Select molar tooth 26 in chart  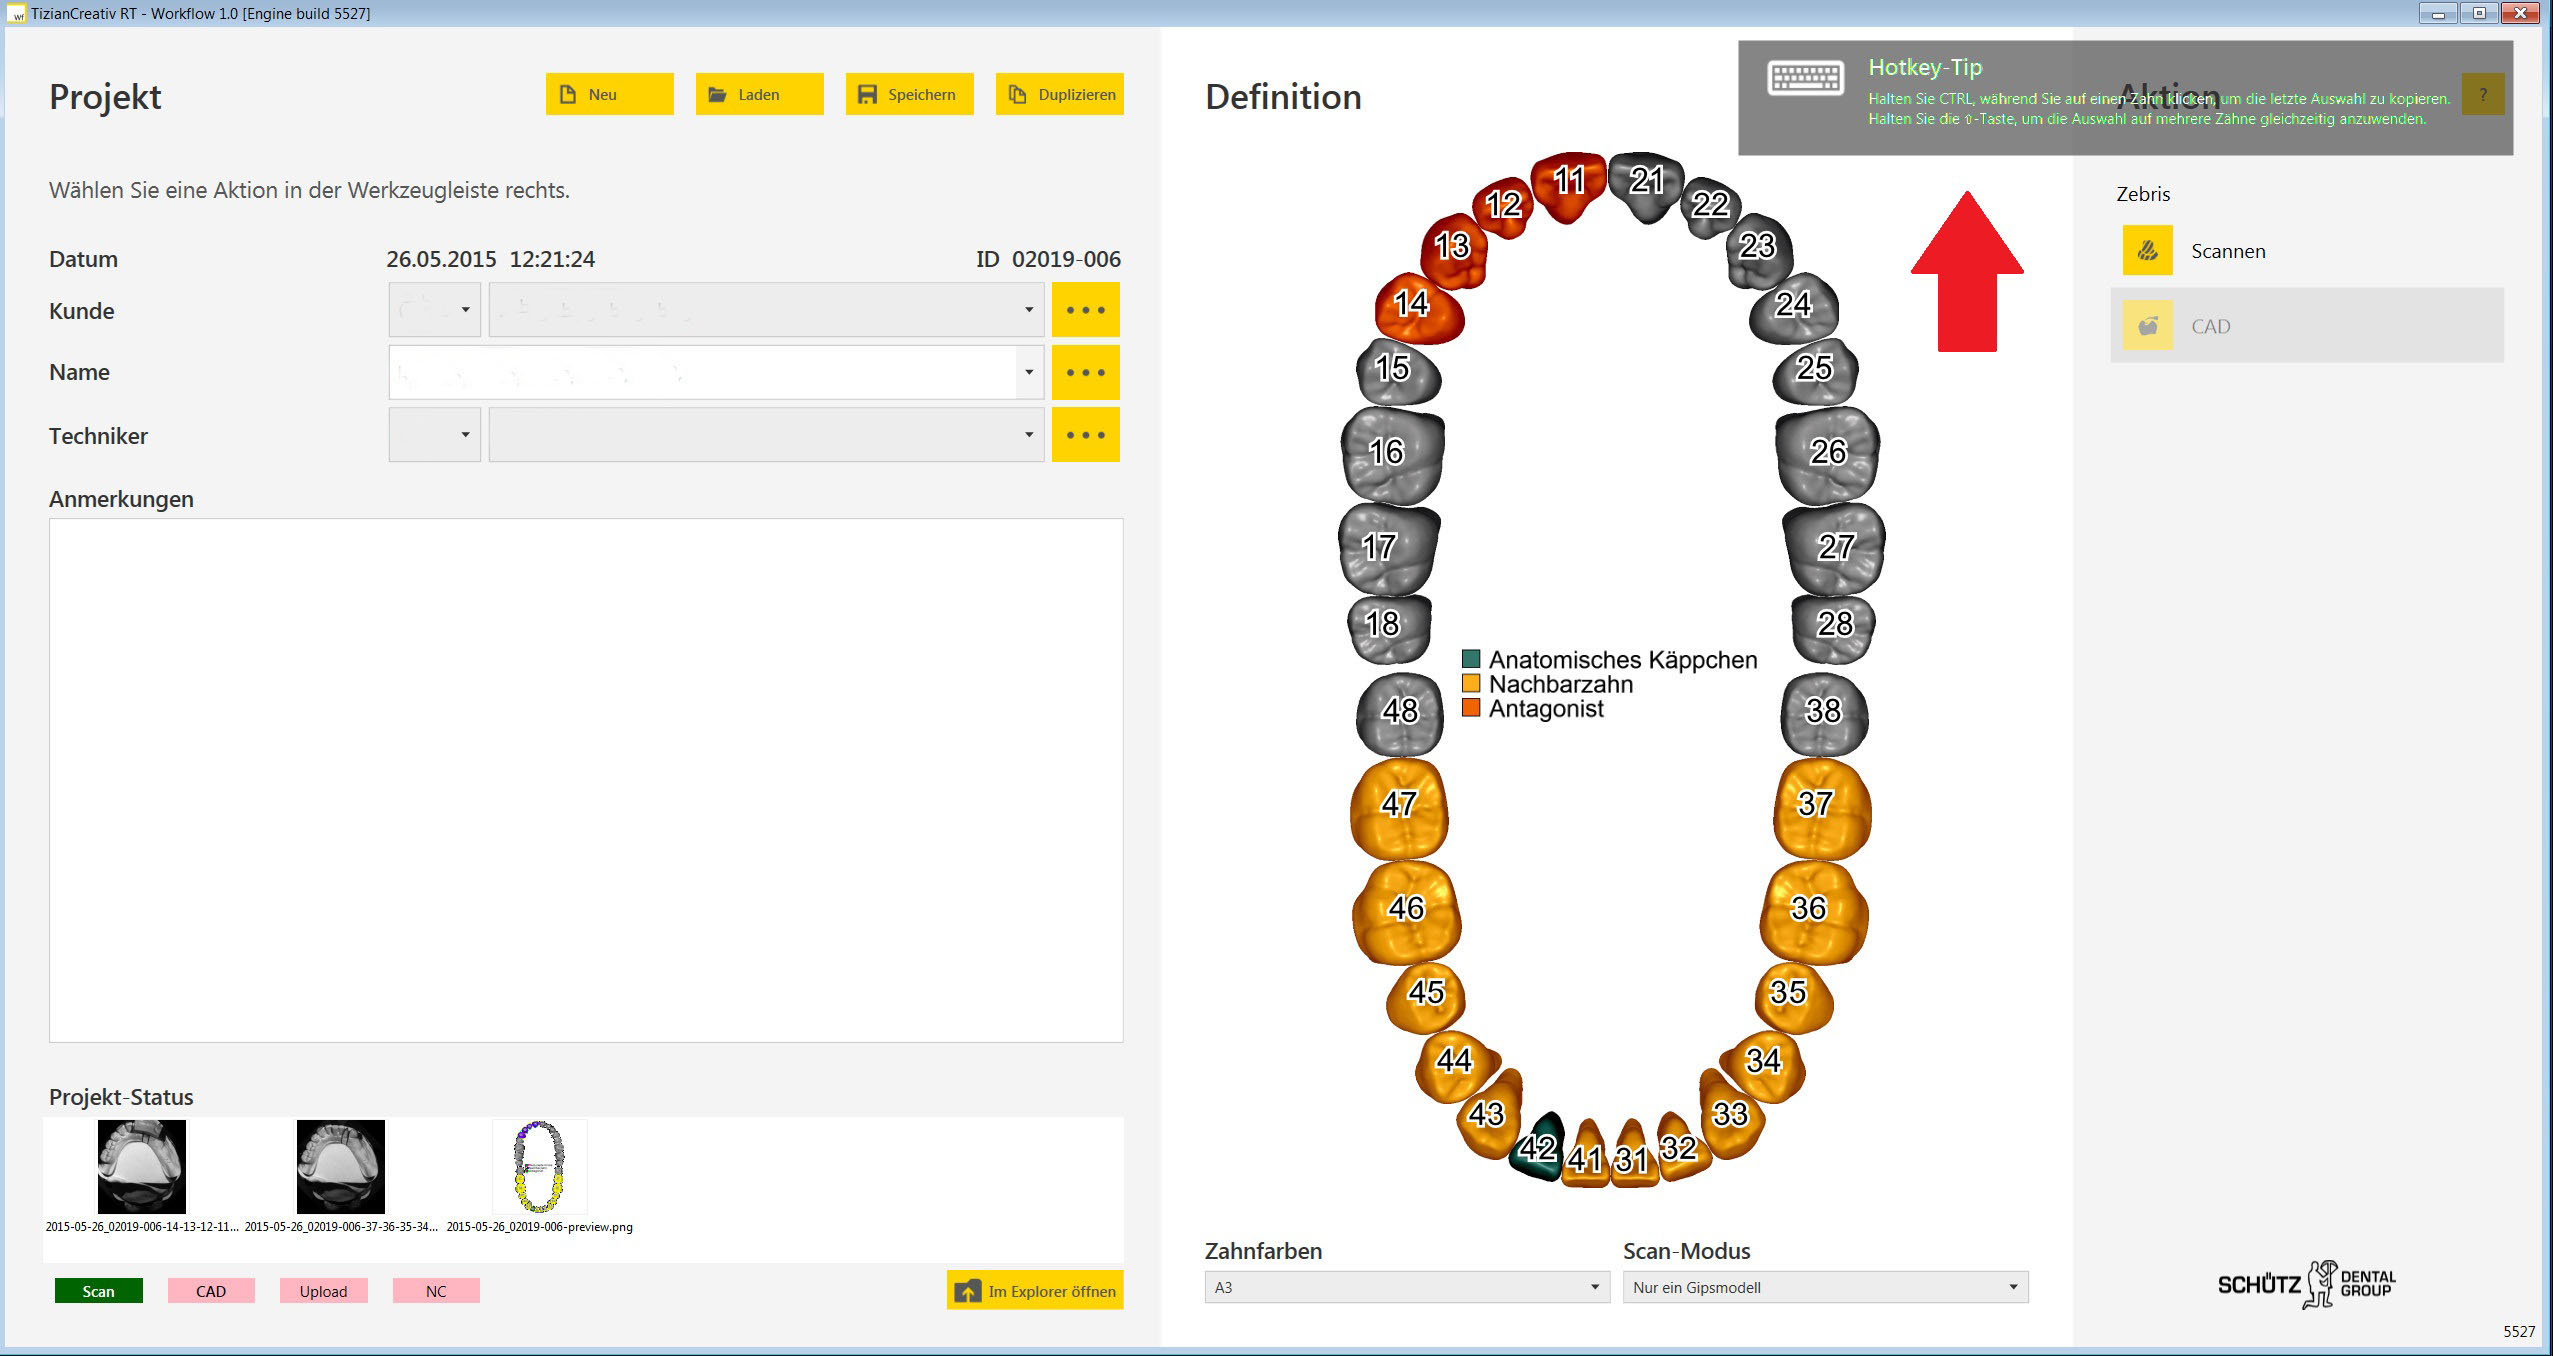coord(1827,453)
